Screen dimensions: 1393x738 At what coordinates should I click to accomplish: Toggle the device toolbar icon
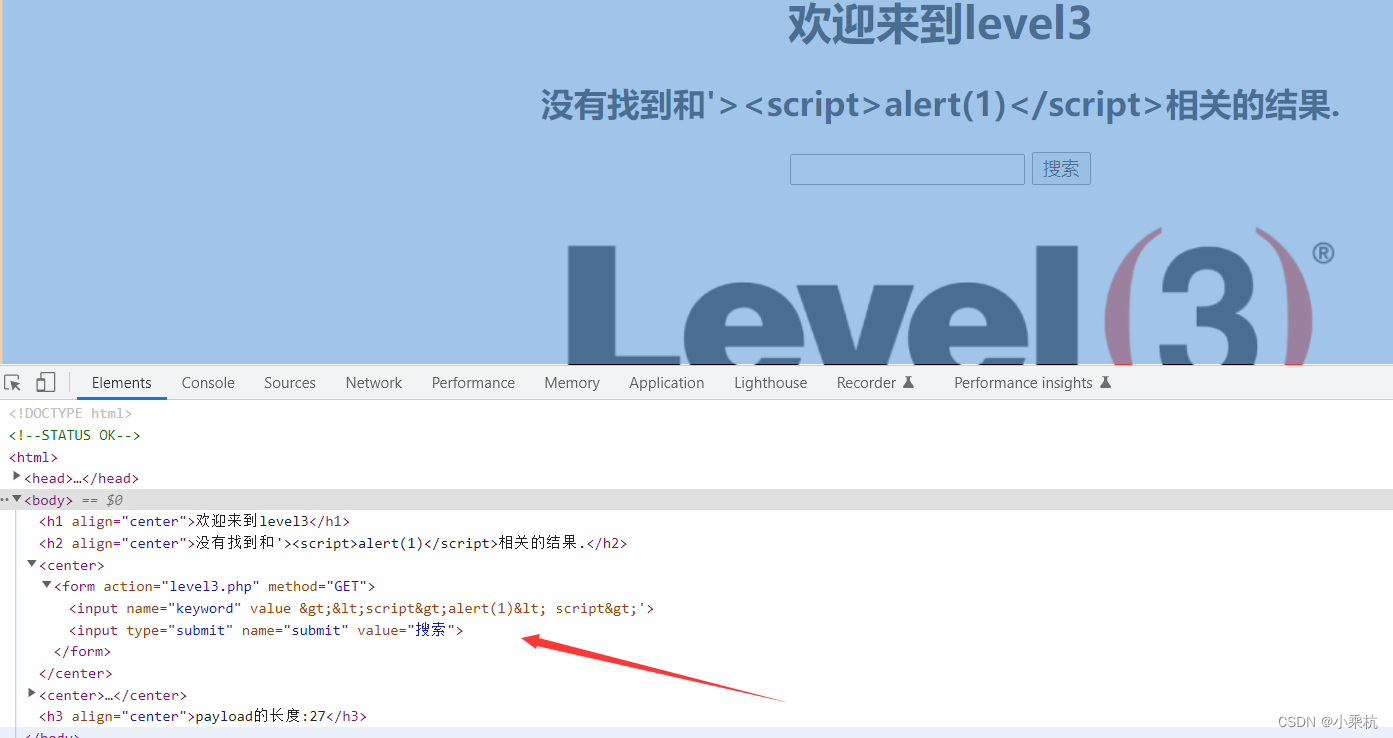[45, 383]
